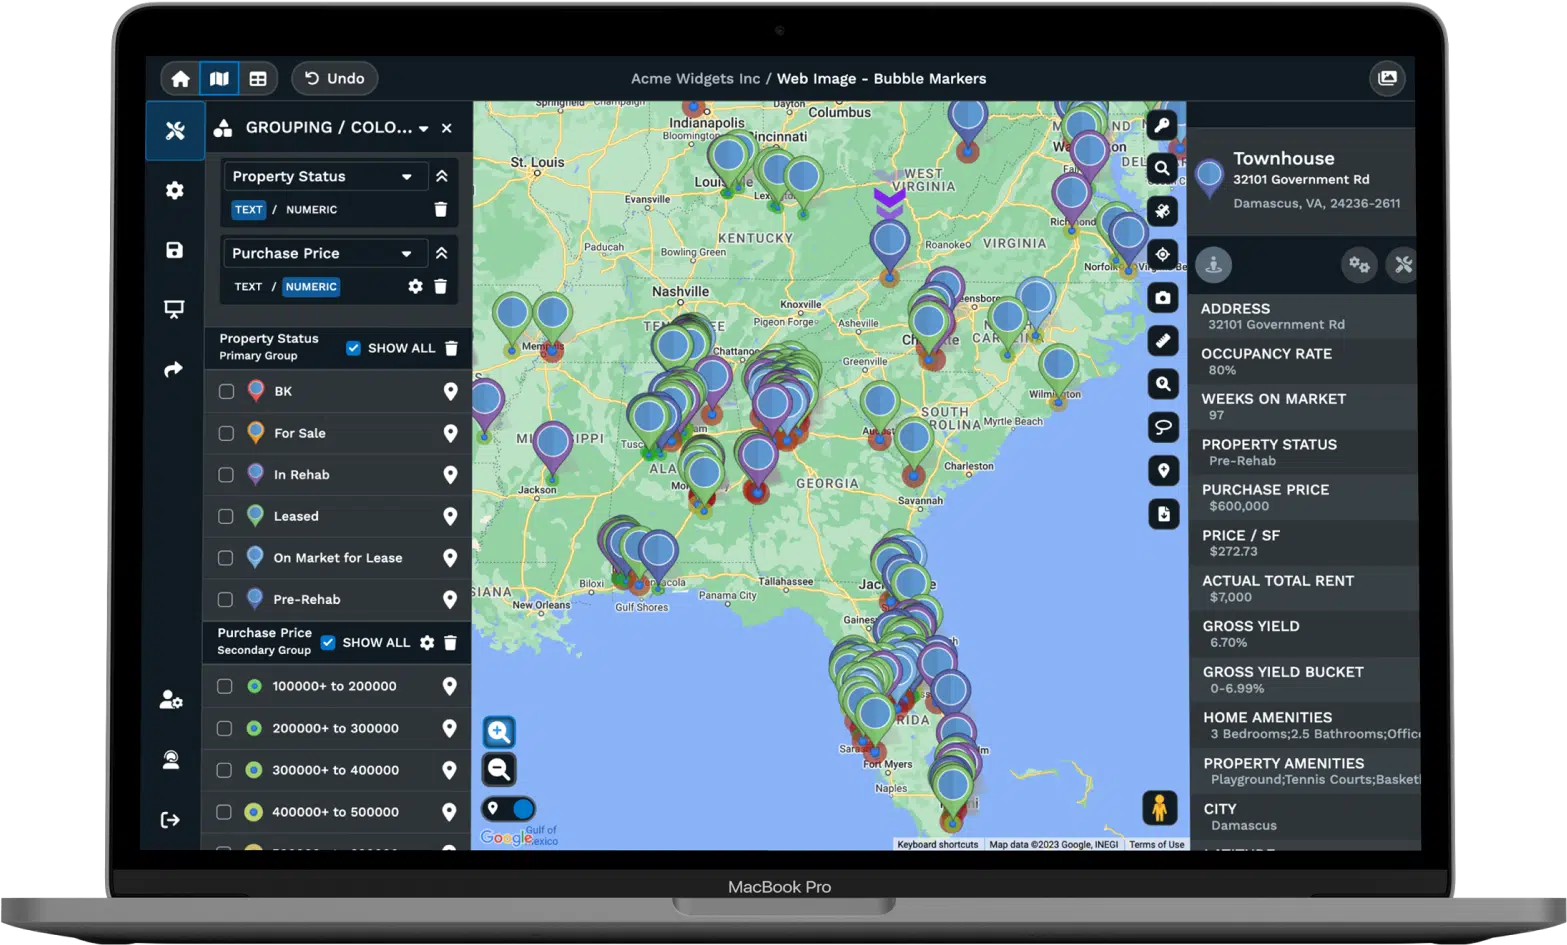Click the Undo button
The height and width of the screenshot is (945, 1567).
click(335, 79)
